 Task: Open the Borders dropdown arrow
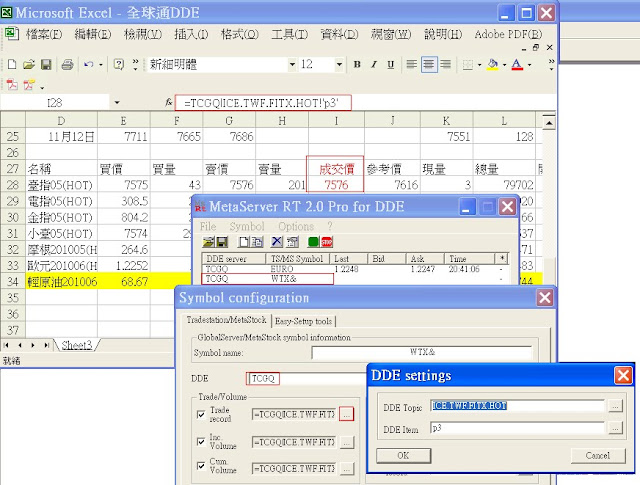tap(479, 65)
